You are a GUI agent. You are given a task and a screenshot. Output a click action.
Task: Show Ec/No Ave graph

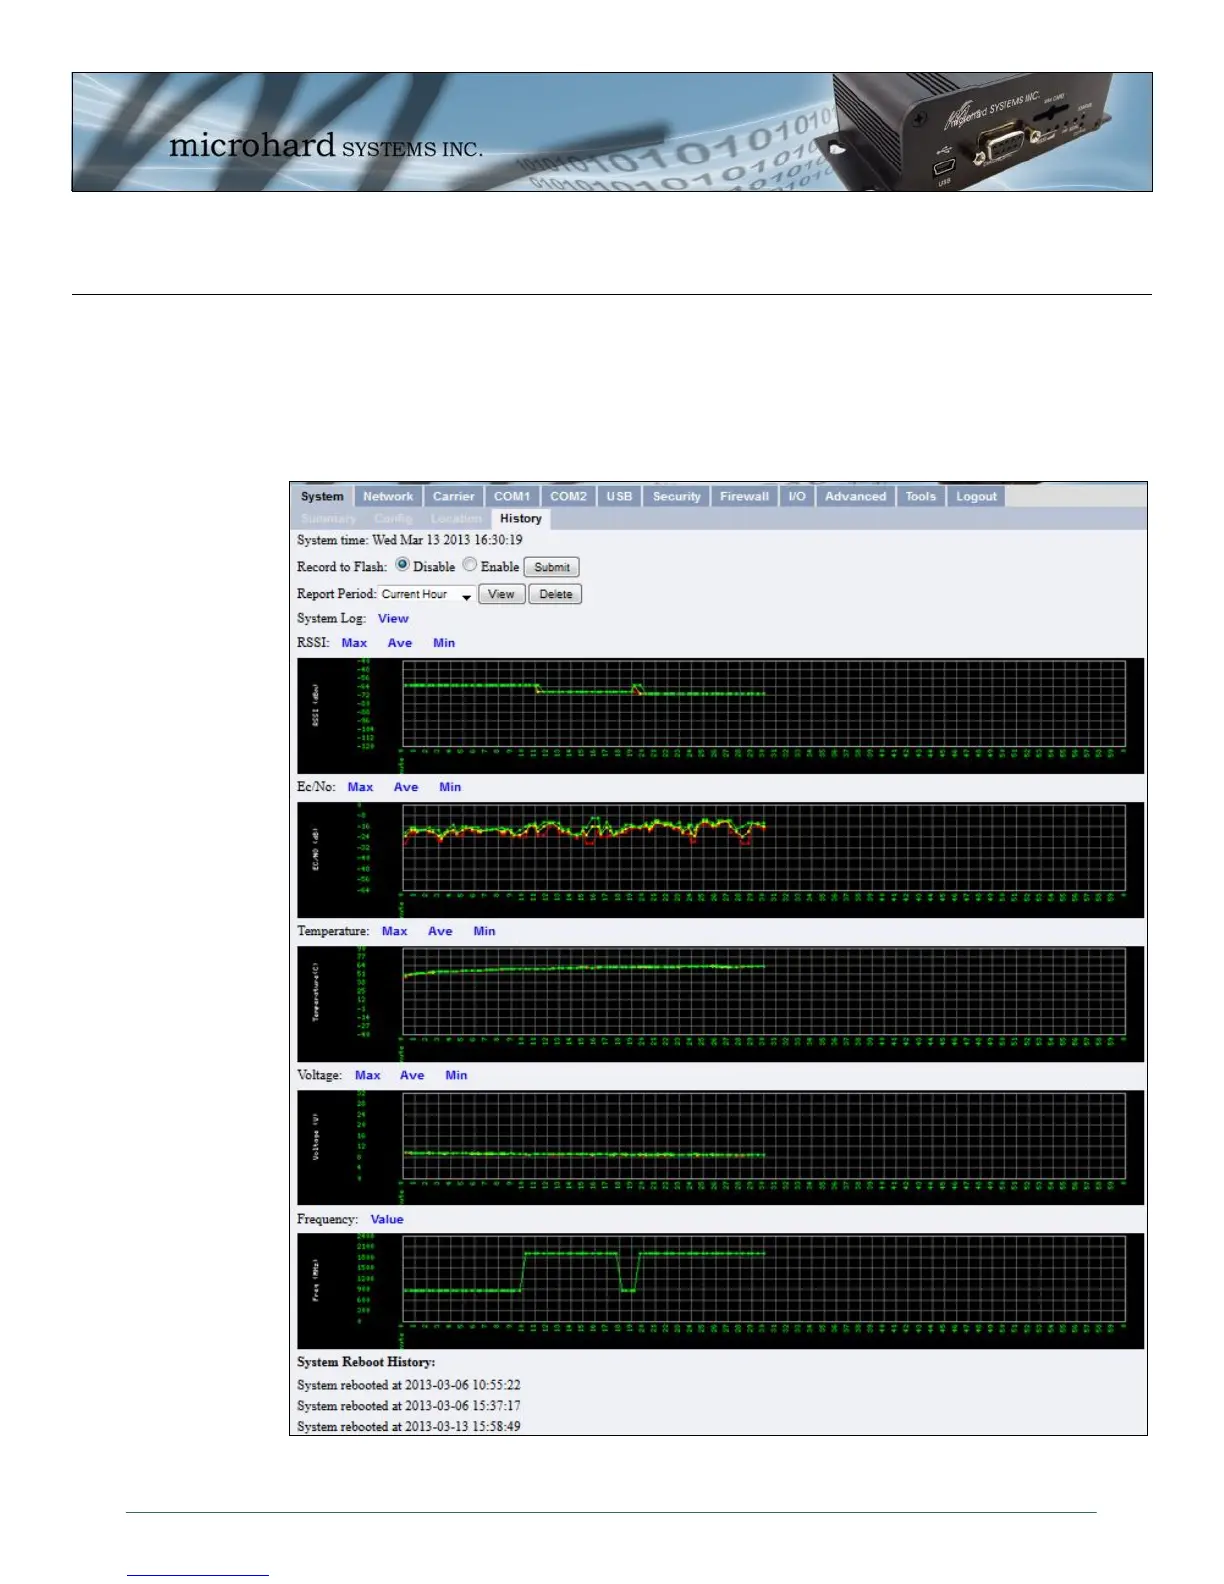click(406, 787)
